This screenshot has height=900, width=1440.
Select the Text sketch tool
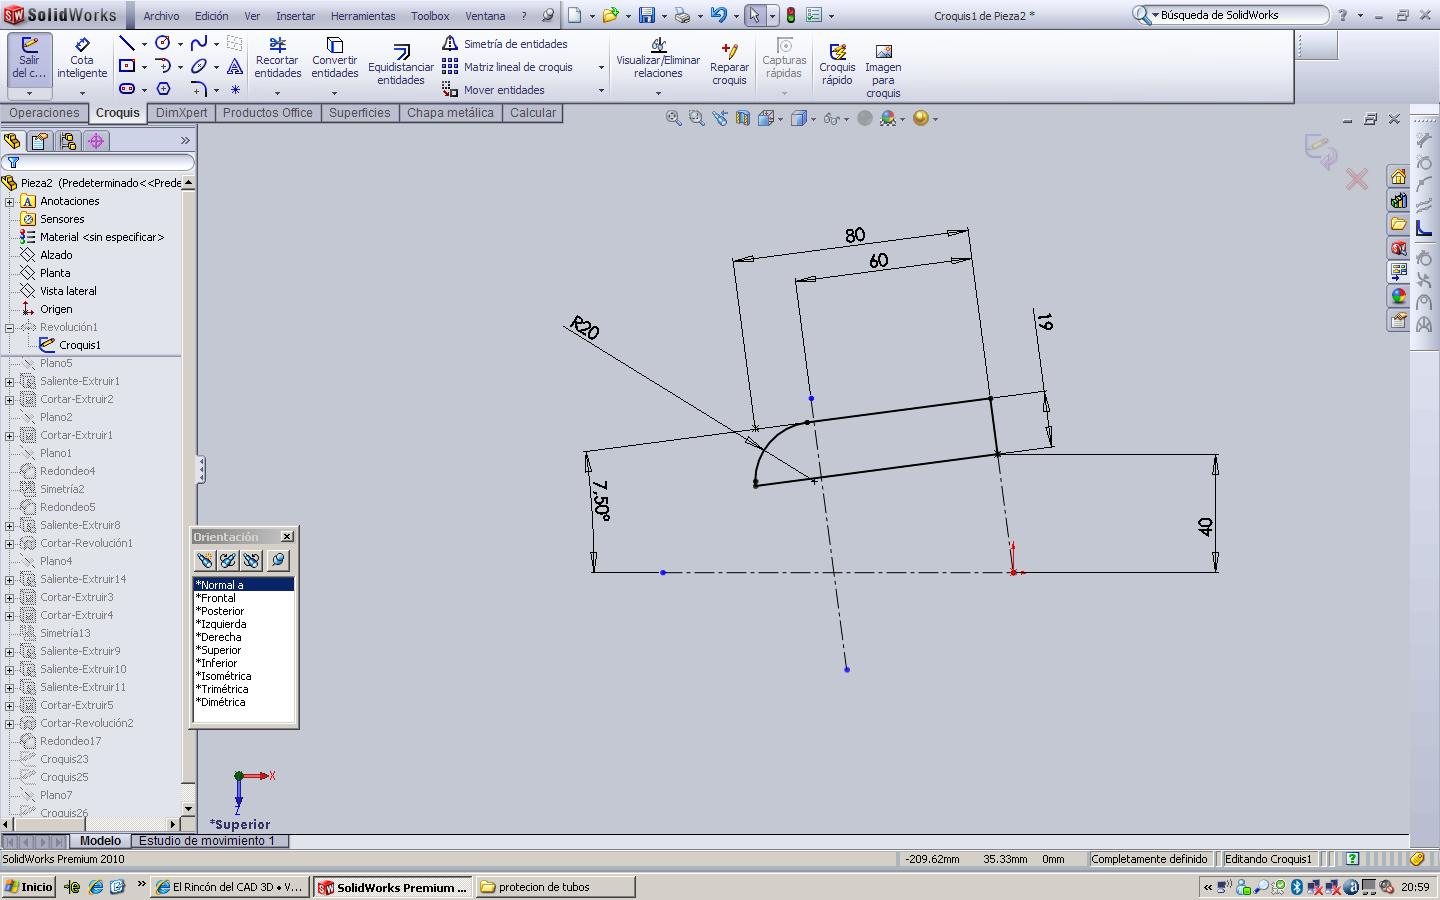click(x=235, y=66)
